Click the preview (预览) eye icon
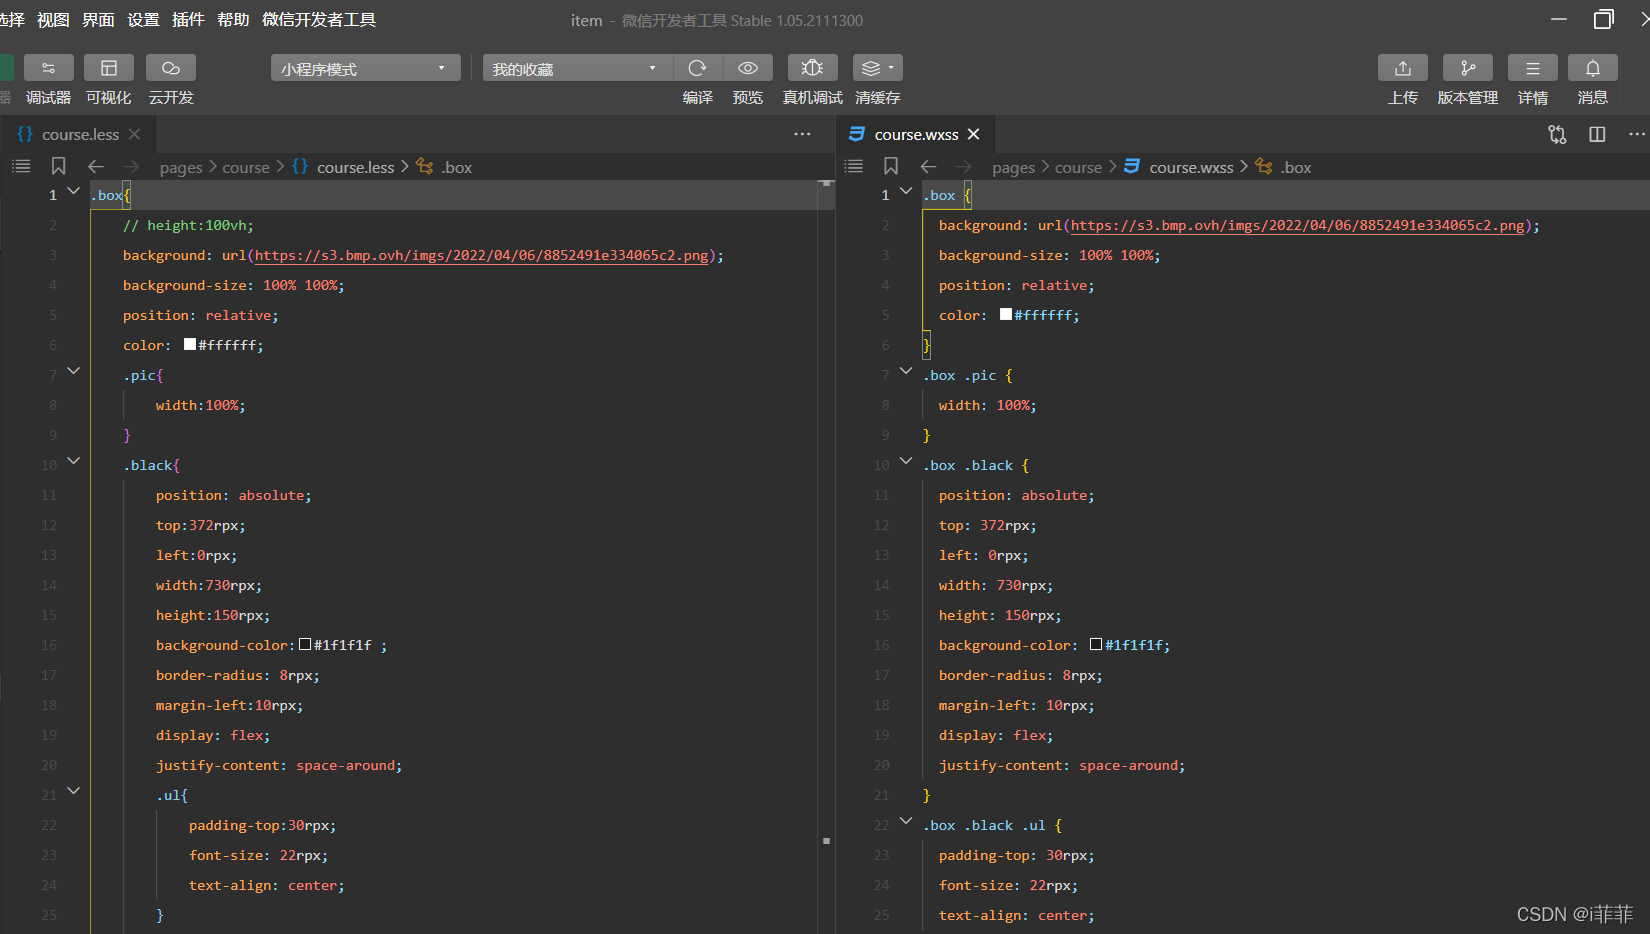Viewport: 1650px width, 934px height. [x=748, y=68]
